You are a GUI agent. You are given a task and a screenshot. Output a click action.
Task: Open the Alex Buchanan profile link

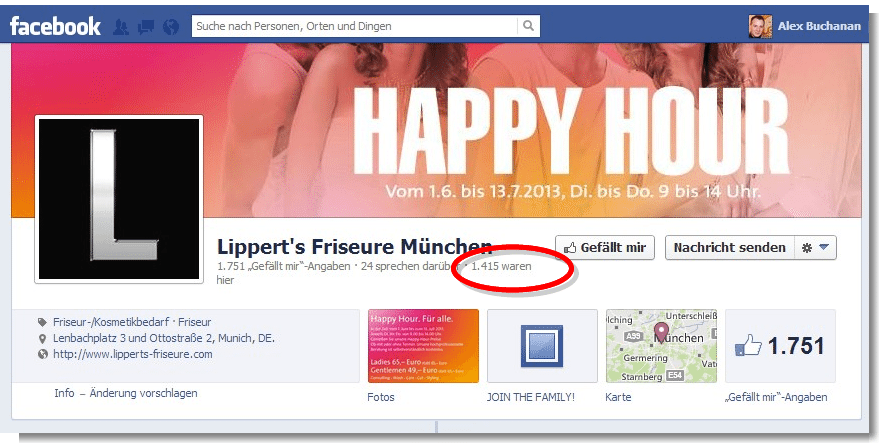(819, 26)
